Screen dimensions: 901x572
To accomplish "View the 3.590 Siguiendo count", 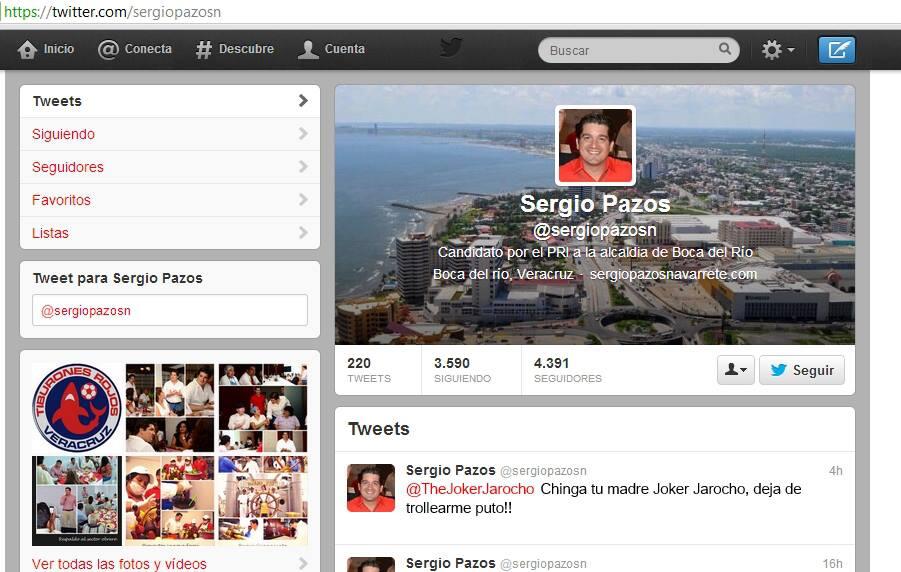I will point(462,370).
